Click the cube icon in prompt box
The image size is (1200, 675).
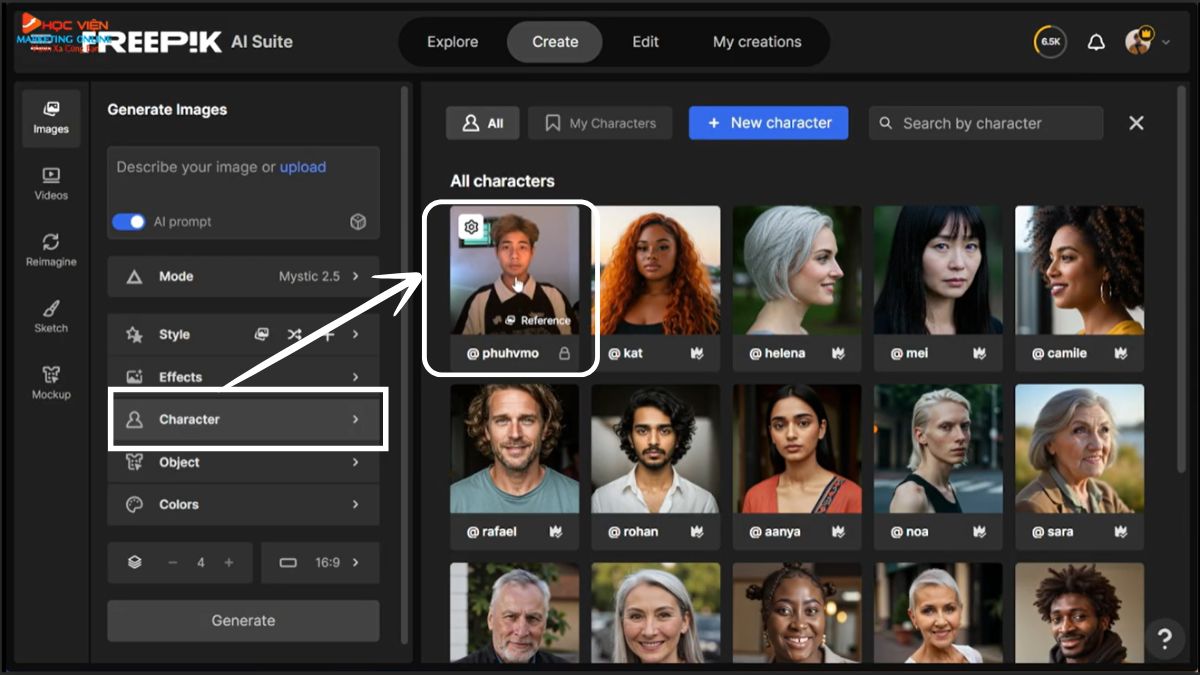pos(358,222)
